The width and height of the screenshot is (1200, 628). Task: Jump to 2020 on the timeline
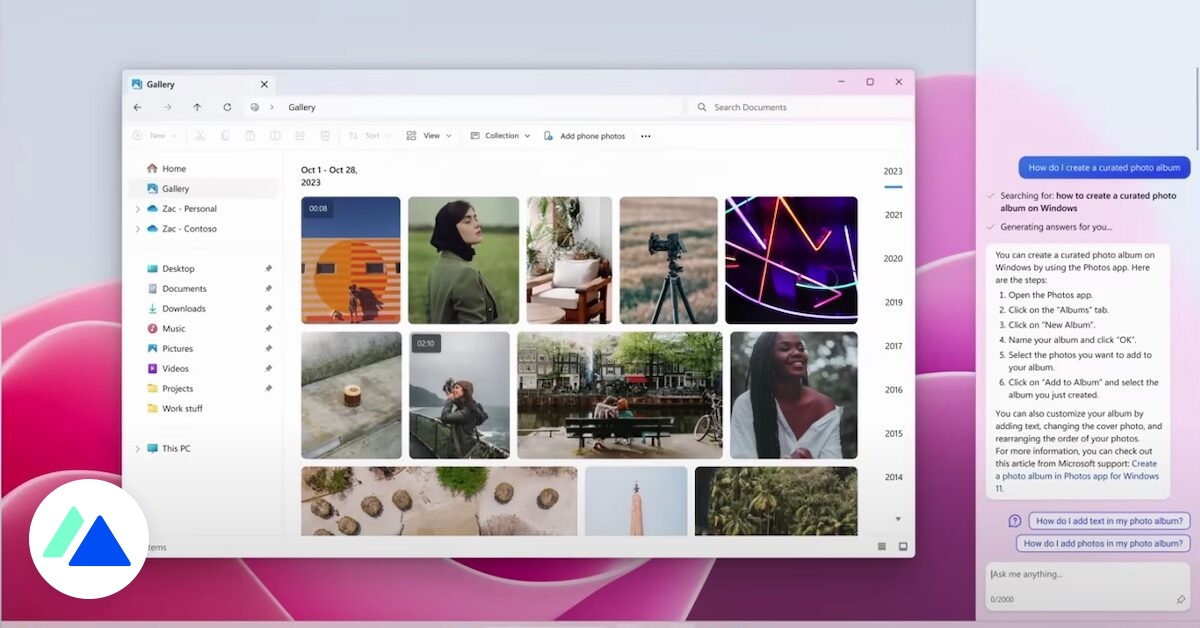(x=893, y=259)
